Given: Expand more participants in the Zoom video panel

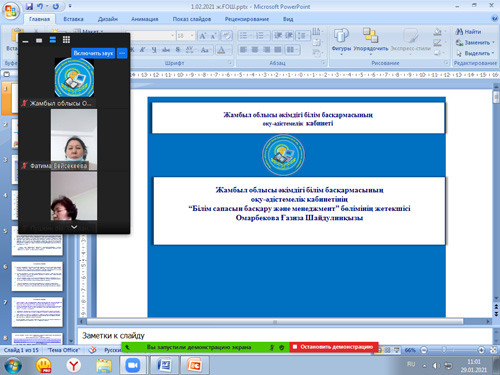Looking at the screenshot, I should [x=74, y=227].
